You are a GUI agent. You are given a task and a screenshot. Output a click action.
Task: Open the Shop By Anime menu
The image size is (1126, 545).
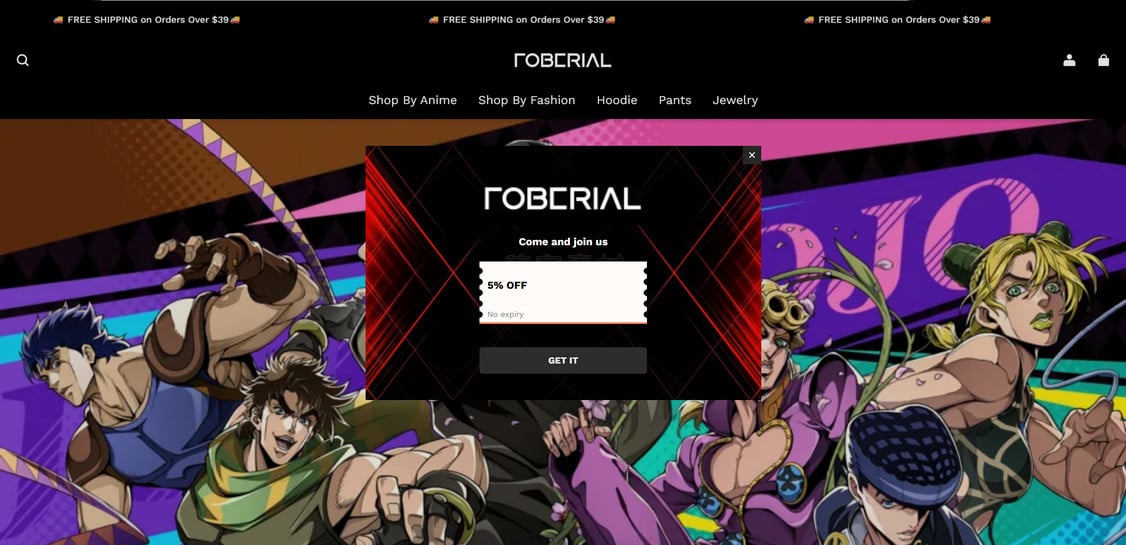(412, 100)
